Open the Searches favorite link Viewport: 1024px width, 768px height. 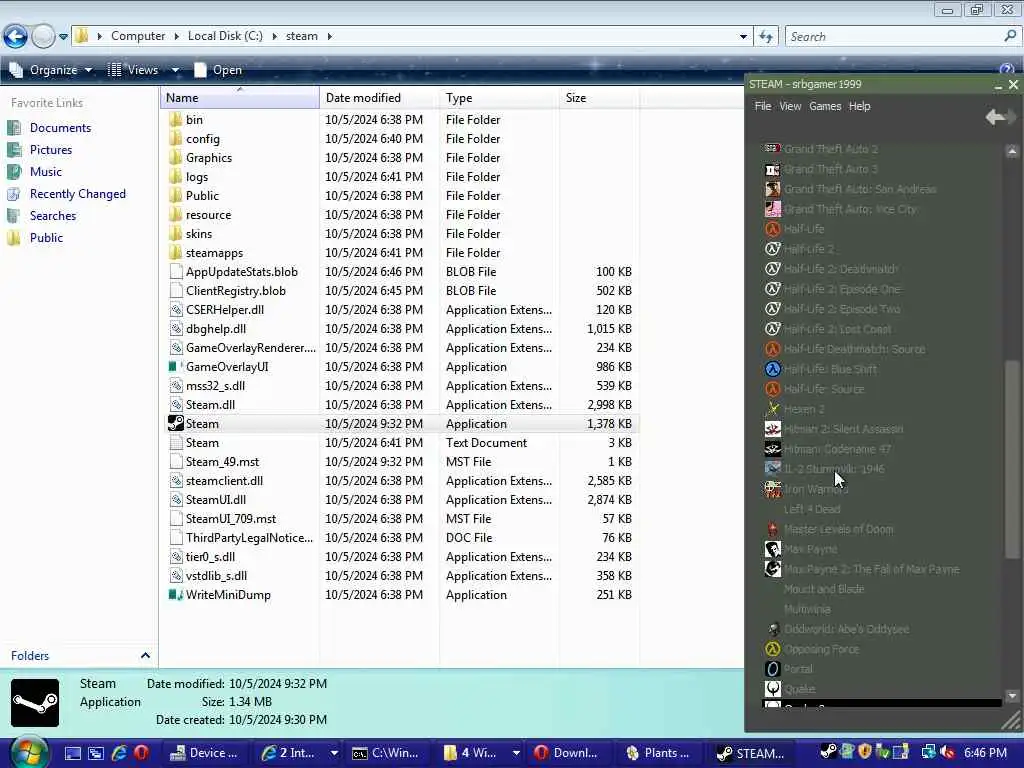[53, 216]
